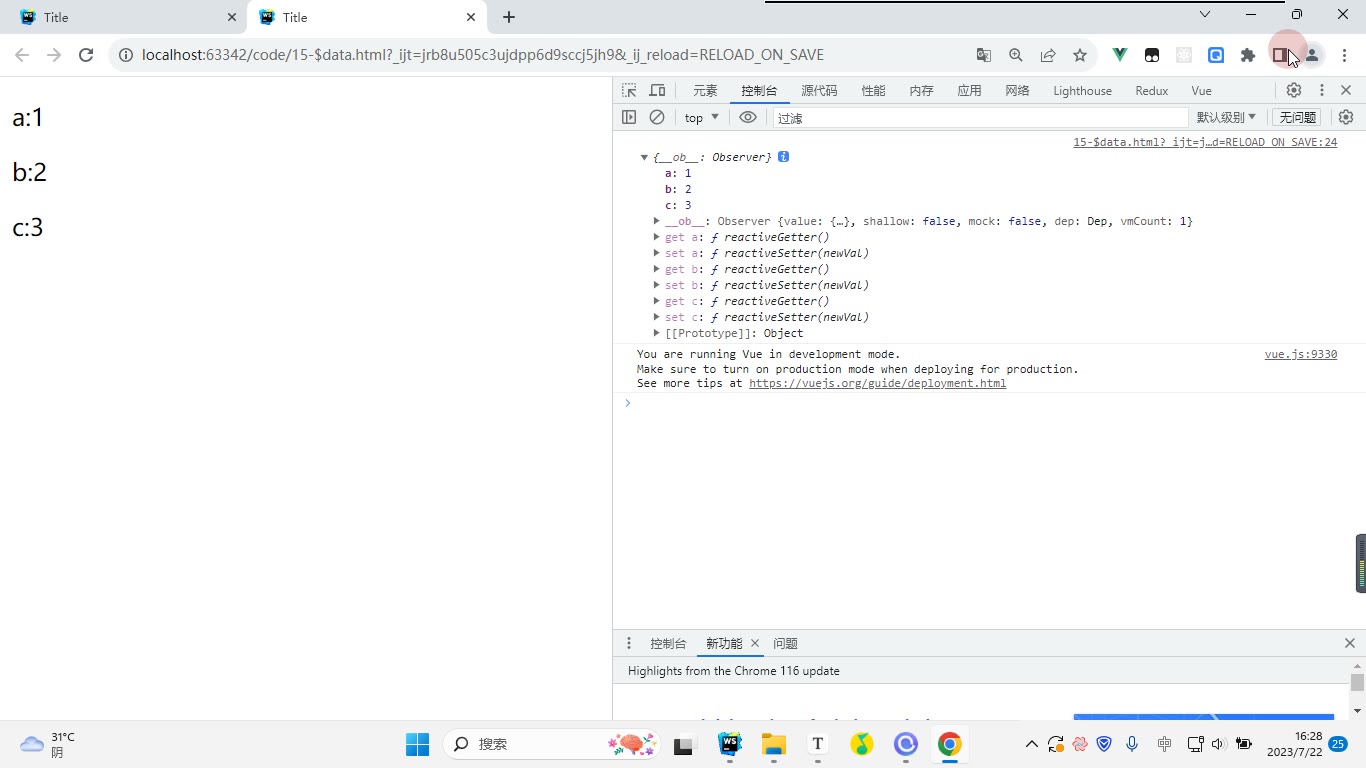
Task: Click the 无问题 issues button
Action: pyautogui.click(x=1298, y=117)
